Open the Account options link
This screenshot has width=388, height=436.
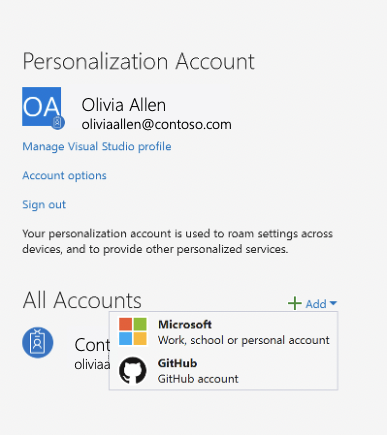pos(64,175)
